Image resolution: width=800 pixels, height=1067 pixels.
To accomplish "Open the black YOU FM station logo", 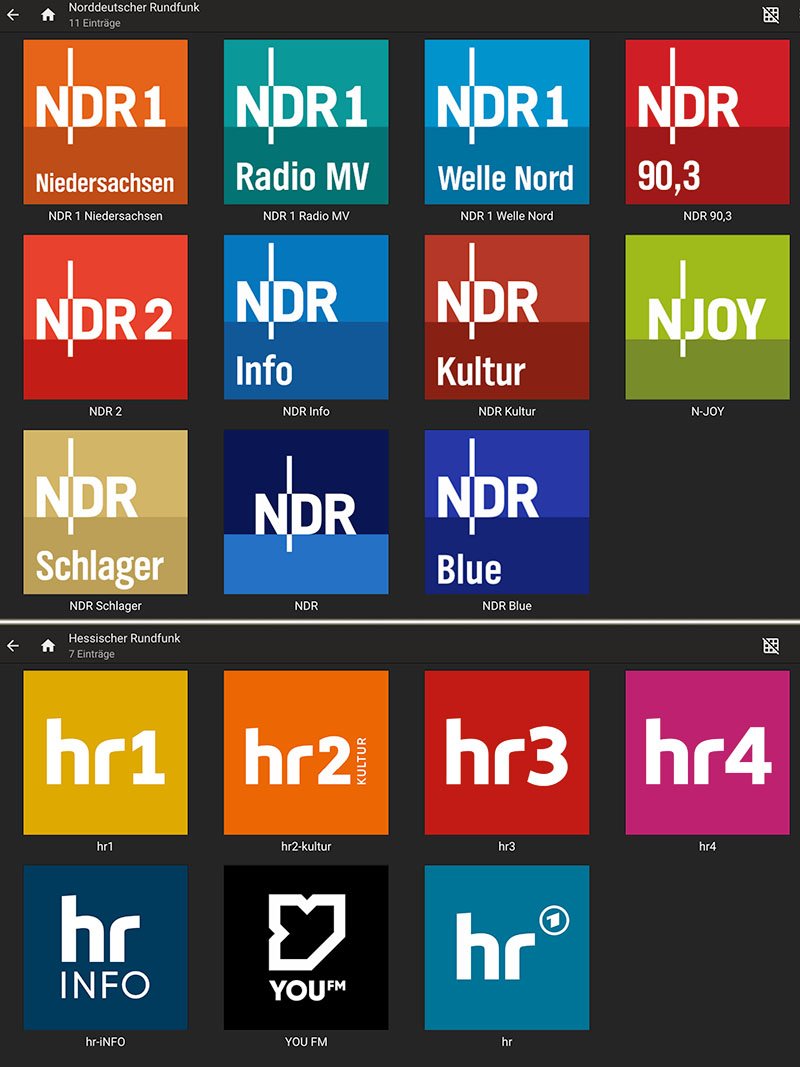I will [x=306, y=947].
